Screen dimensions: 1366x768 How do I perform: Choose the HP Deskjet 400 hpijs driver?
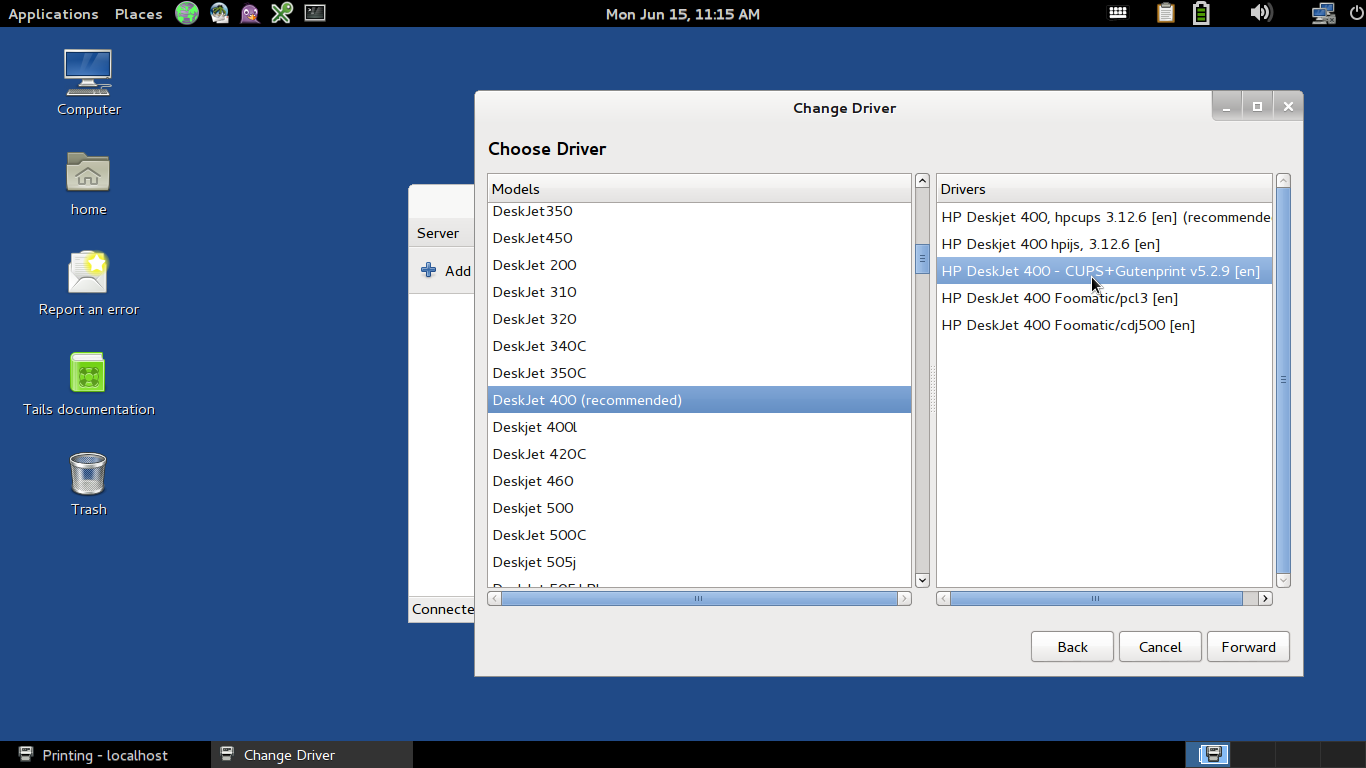pyautogui.click(x=1104, y=244)
